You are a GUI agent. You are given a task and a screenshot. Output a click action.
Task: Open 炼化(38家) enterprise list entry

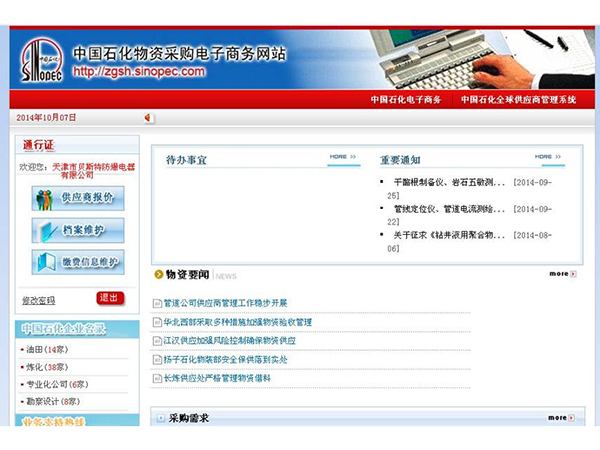coord(47,367)
